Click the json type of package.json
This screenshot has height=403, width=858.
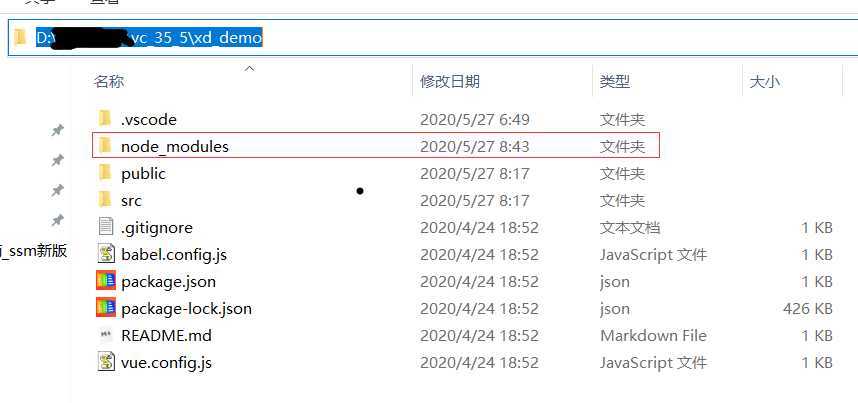(x=614, y=283)
